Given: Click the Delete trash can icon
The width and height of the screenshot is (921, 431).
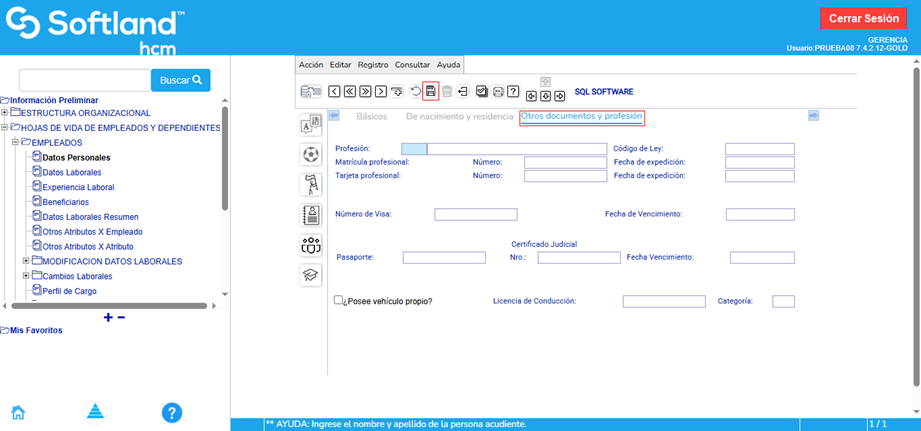Looking at the screenshot, I should (x=447, y=91).
